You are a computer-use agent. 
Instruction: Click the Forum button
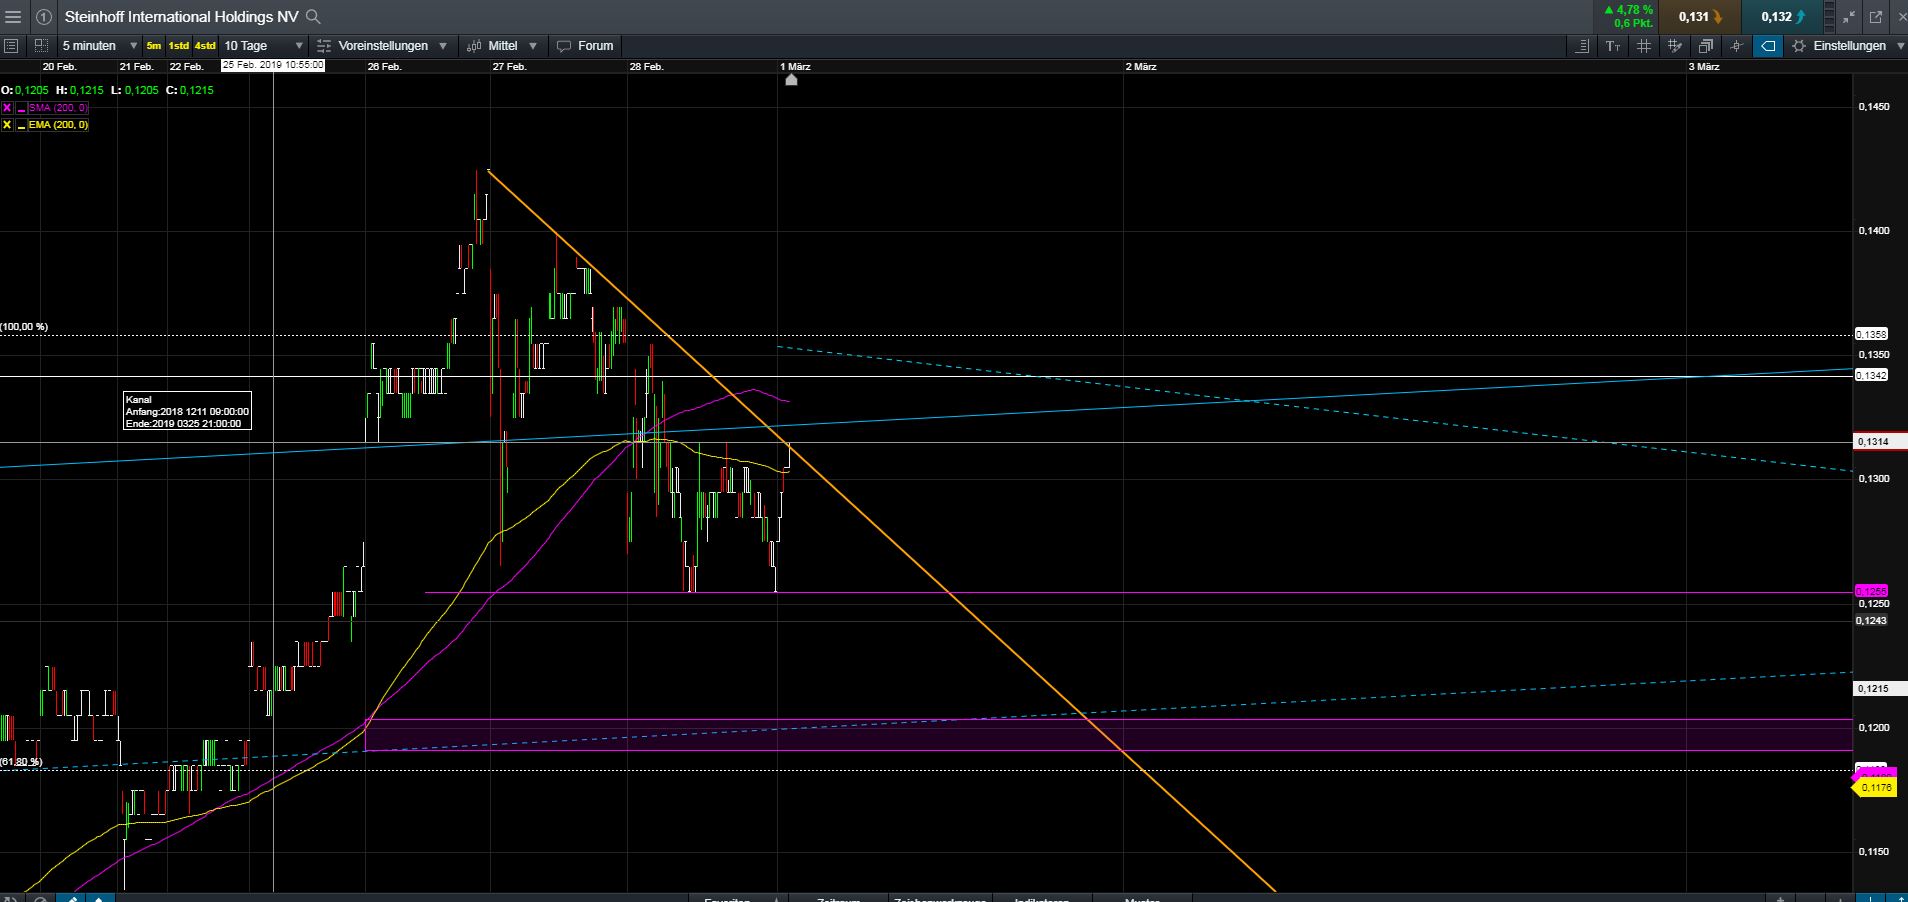pyautogui.click(x=586, y=46)
